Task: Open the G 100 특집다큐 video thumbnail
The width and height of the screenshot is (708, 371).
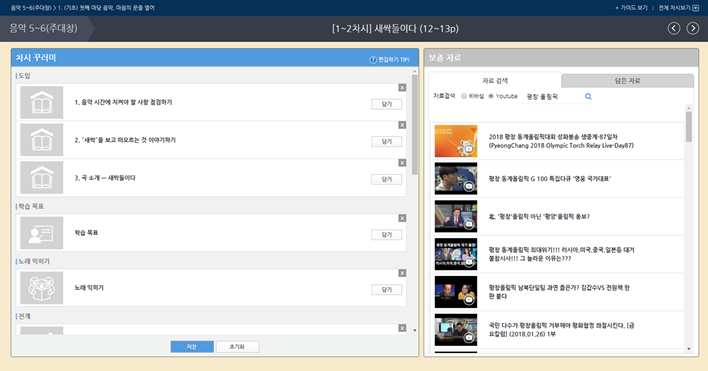Action: pos(456,179)
